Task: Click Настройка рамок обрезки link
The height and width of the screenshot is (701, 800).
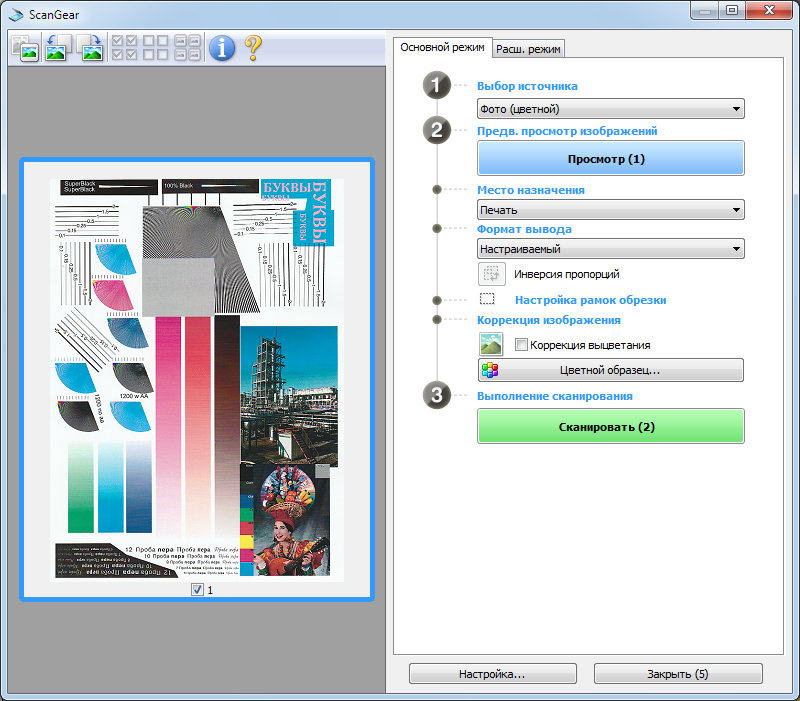Action: pos(590,300)
